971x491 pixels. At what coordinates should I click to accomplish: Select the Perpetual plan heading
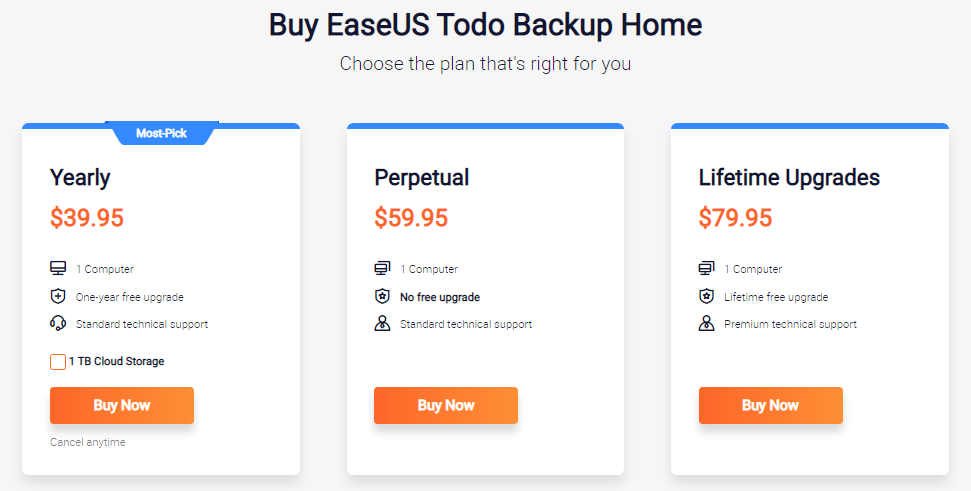click(x=422, y=178)
